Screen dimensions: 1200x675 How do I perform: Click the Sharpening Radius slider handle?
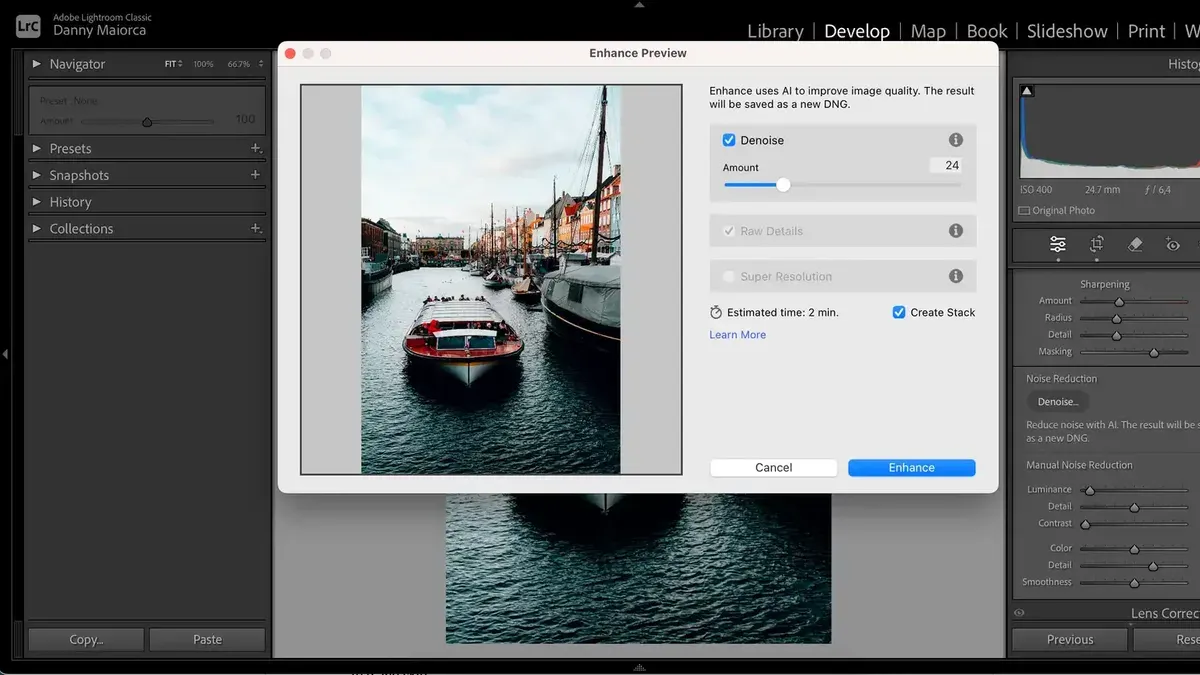click(1116, 318)
